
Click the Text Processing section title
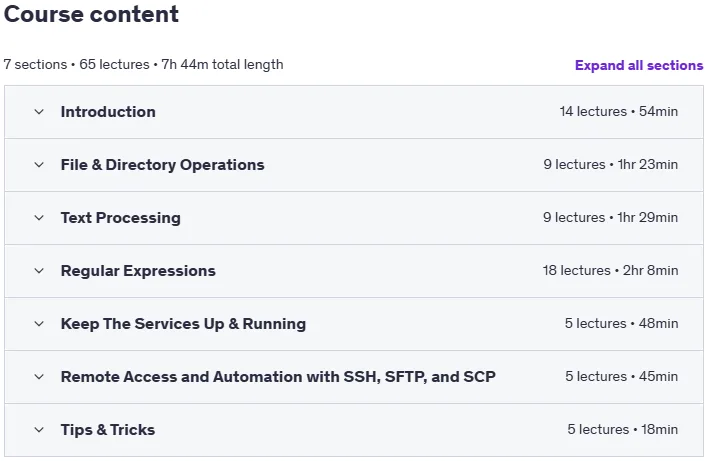pyautogui.click(x=121, y=218)
